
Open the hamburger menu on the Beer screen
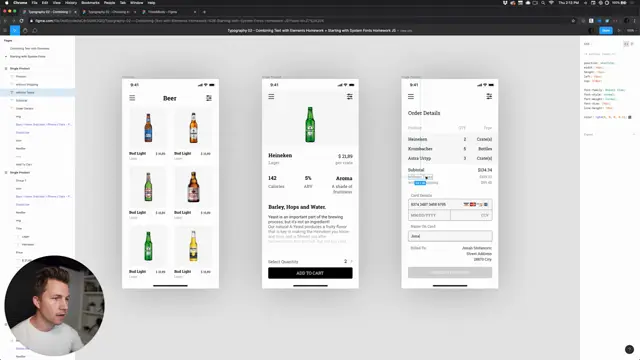click(x=132, y=98)
